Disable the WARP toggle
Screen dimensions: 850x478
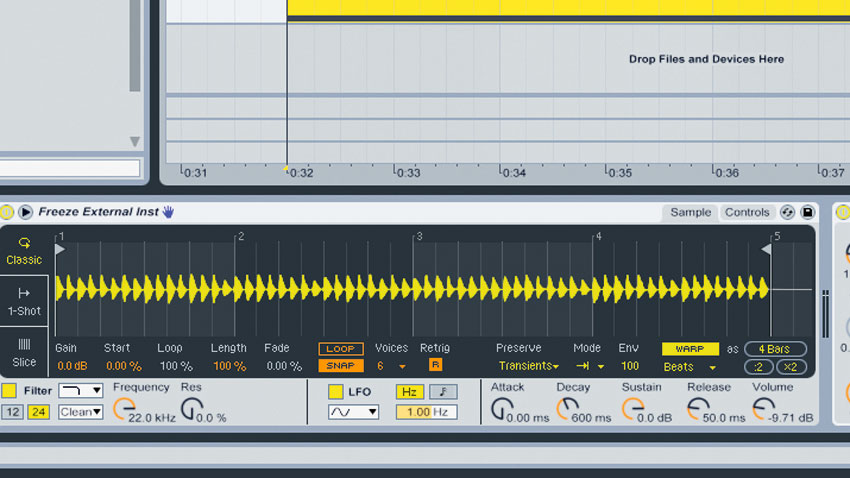pyautogui.click(x=690, y=349)
